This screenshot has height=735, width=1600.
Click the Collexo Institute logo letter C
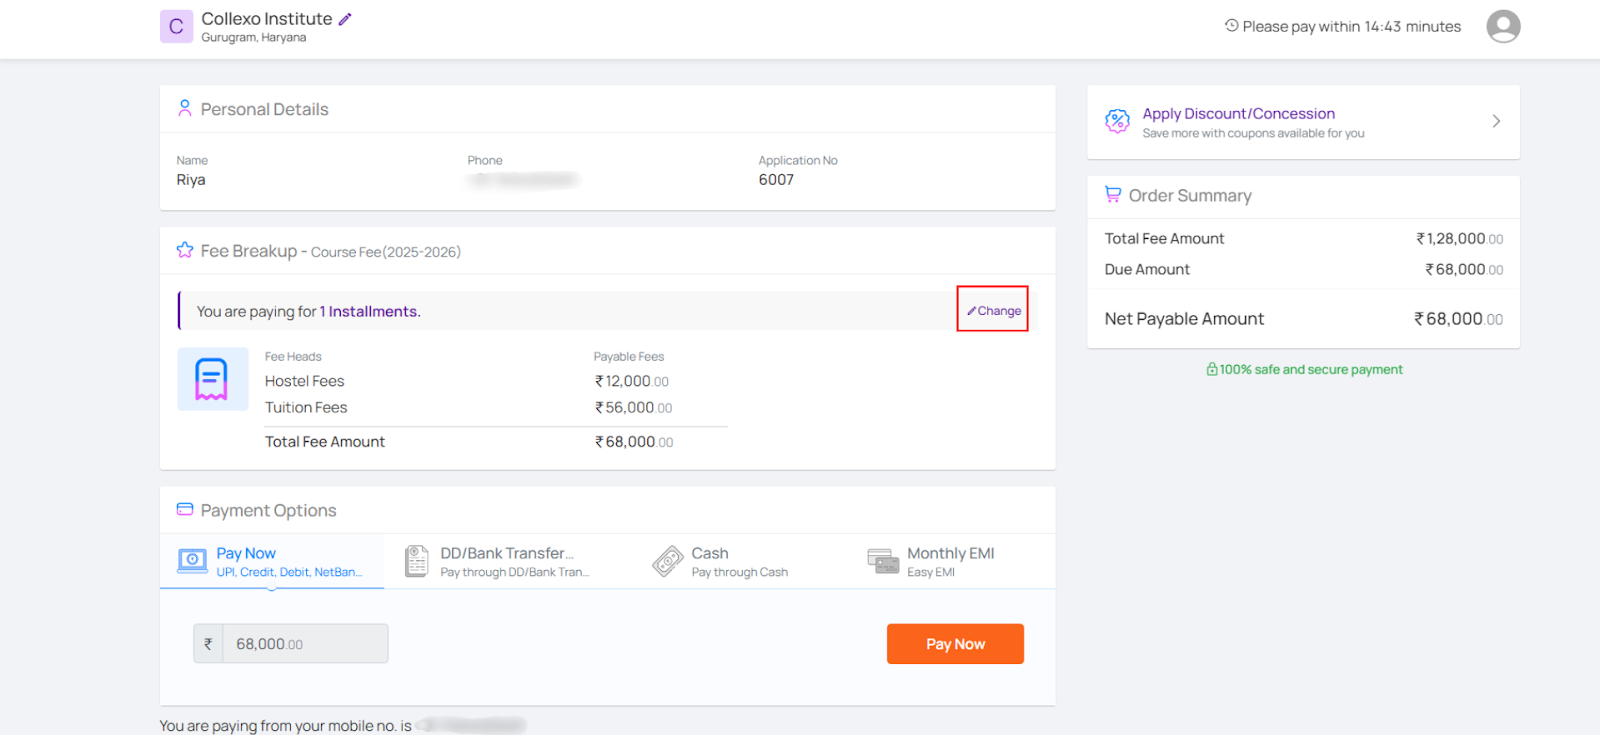176,27
